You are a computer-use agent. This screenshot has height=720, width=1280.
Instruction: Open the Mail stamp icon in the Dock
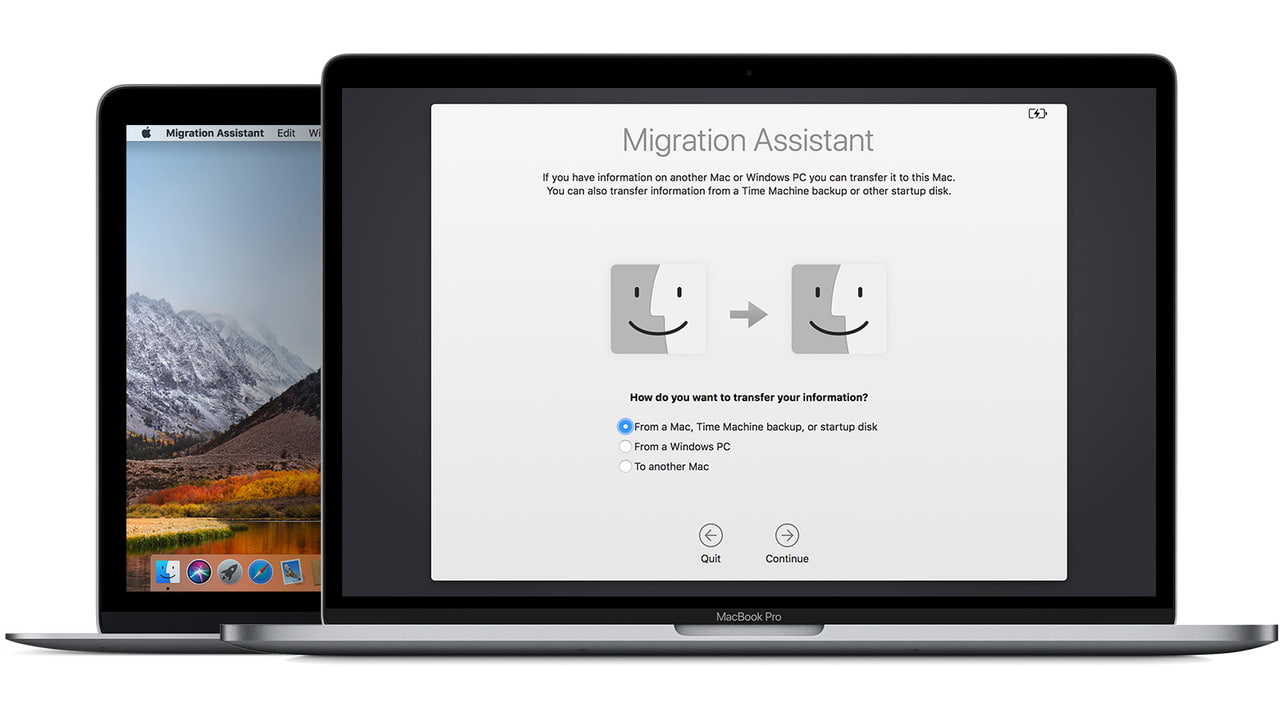(x=291, y=571)
